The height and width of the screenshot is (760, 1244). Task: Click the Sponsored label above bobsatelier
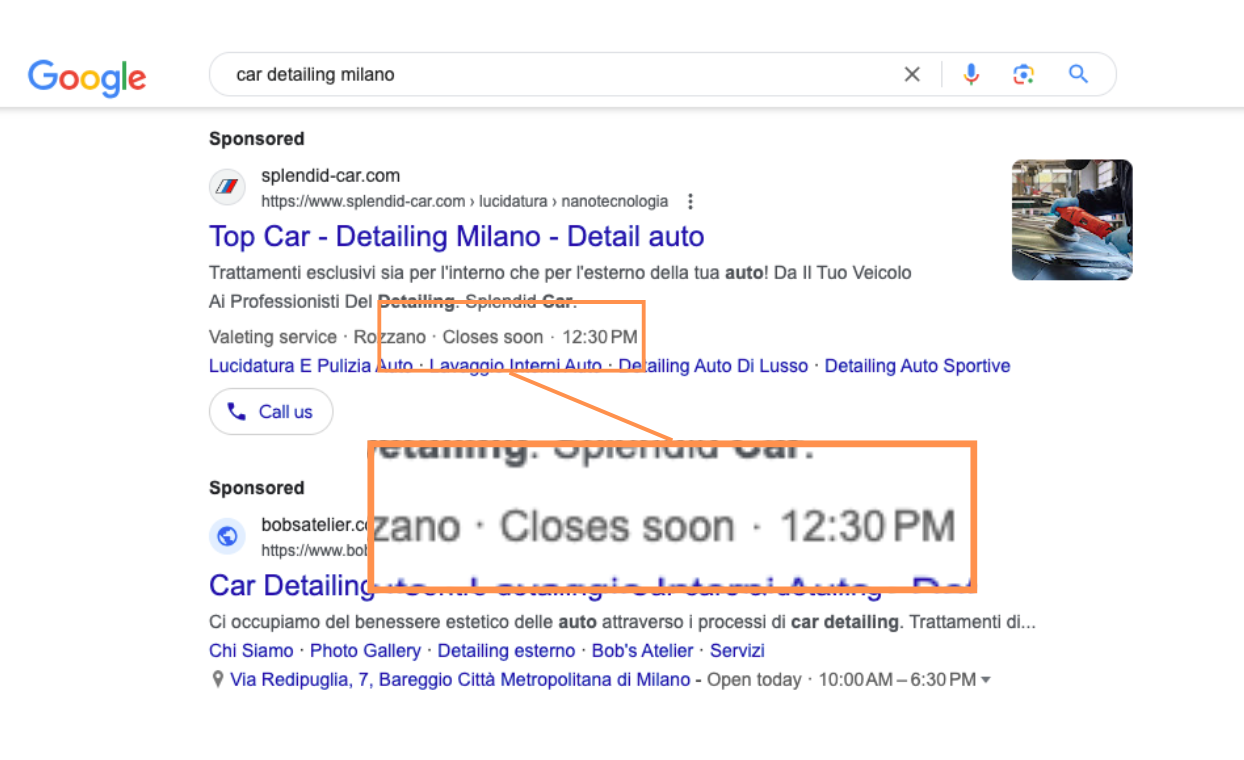click(256, 488)
